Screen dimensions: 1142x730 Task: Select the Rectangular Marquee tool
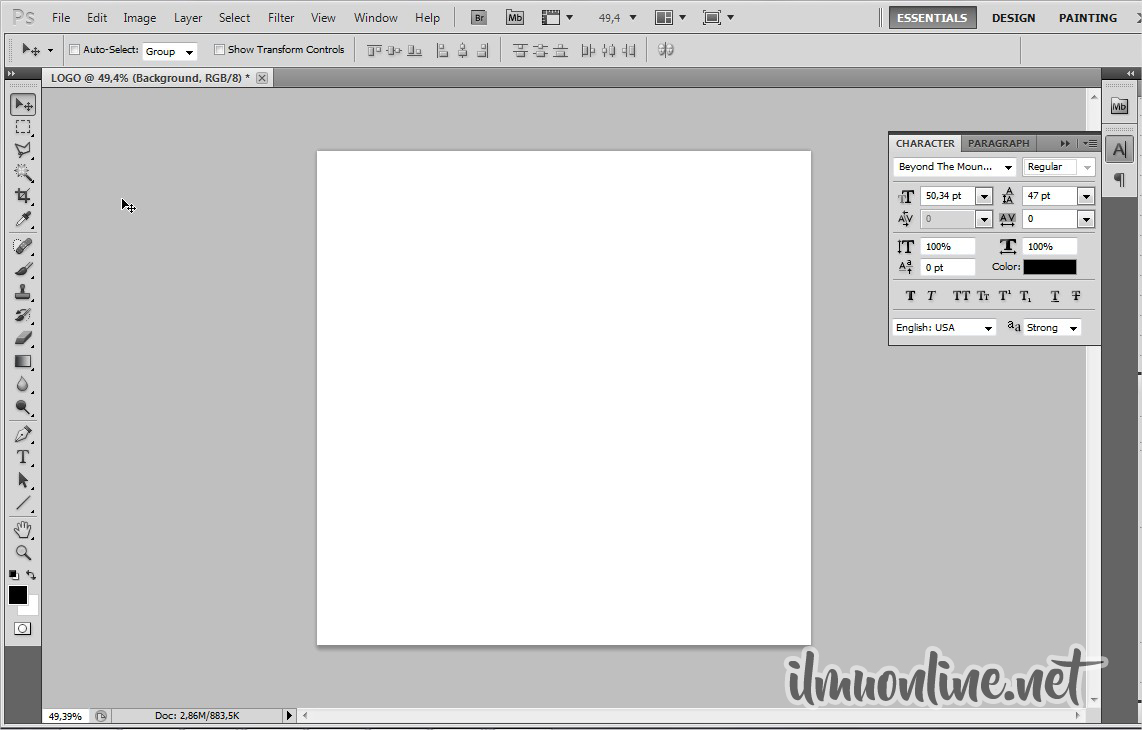pyautogui.click(x=23, y=128)
